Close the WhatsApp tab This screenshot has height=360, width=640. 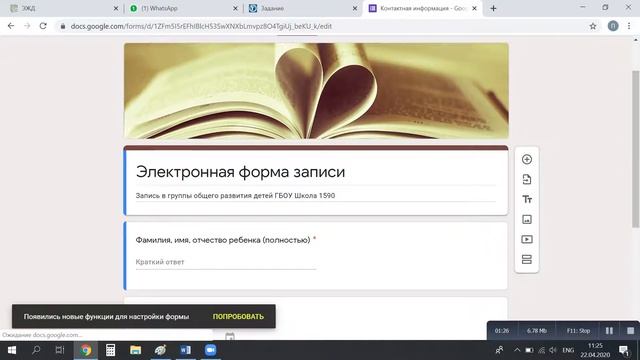pyautogui.click(x=235, y=8)
